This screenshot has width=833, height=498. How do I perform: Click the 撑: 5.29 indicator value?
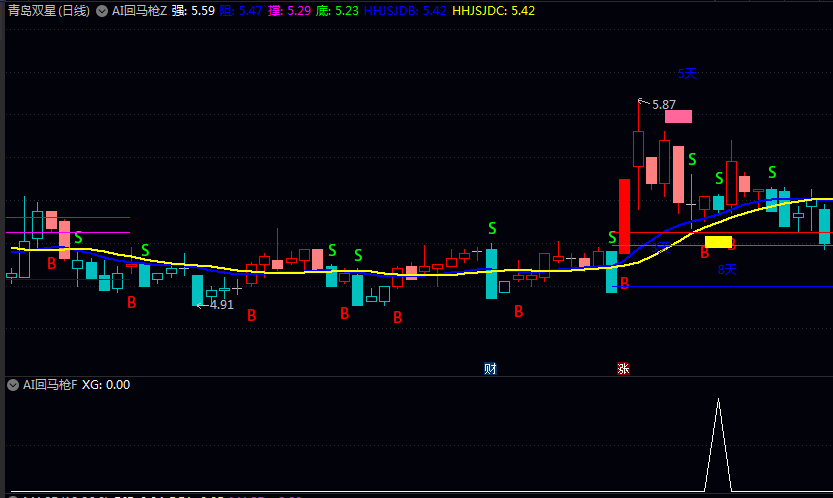(x=290, y=11)
